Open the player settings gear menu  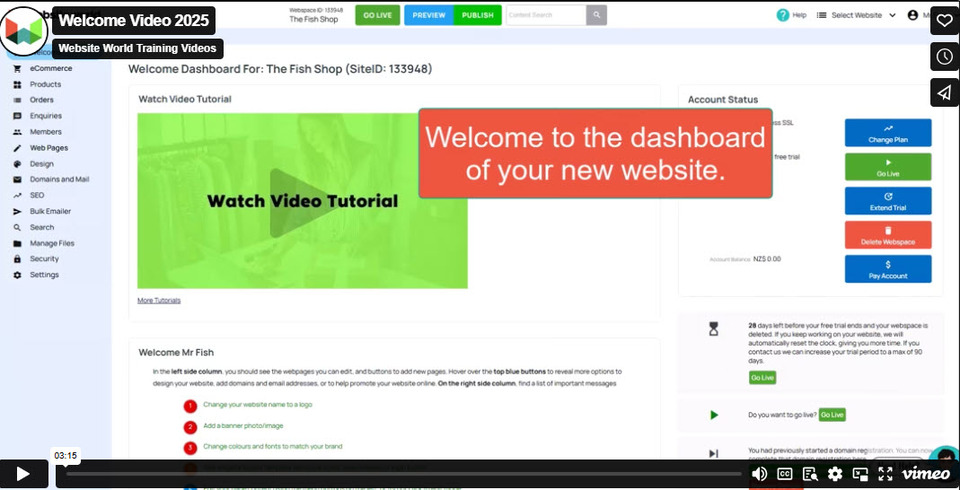point(835,474)
